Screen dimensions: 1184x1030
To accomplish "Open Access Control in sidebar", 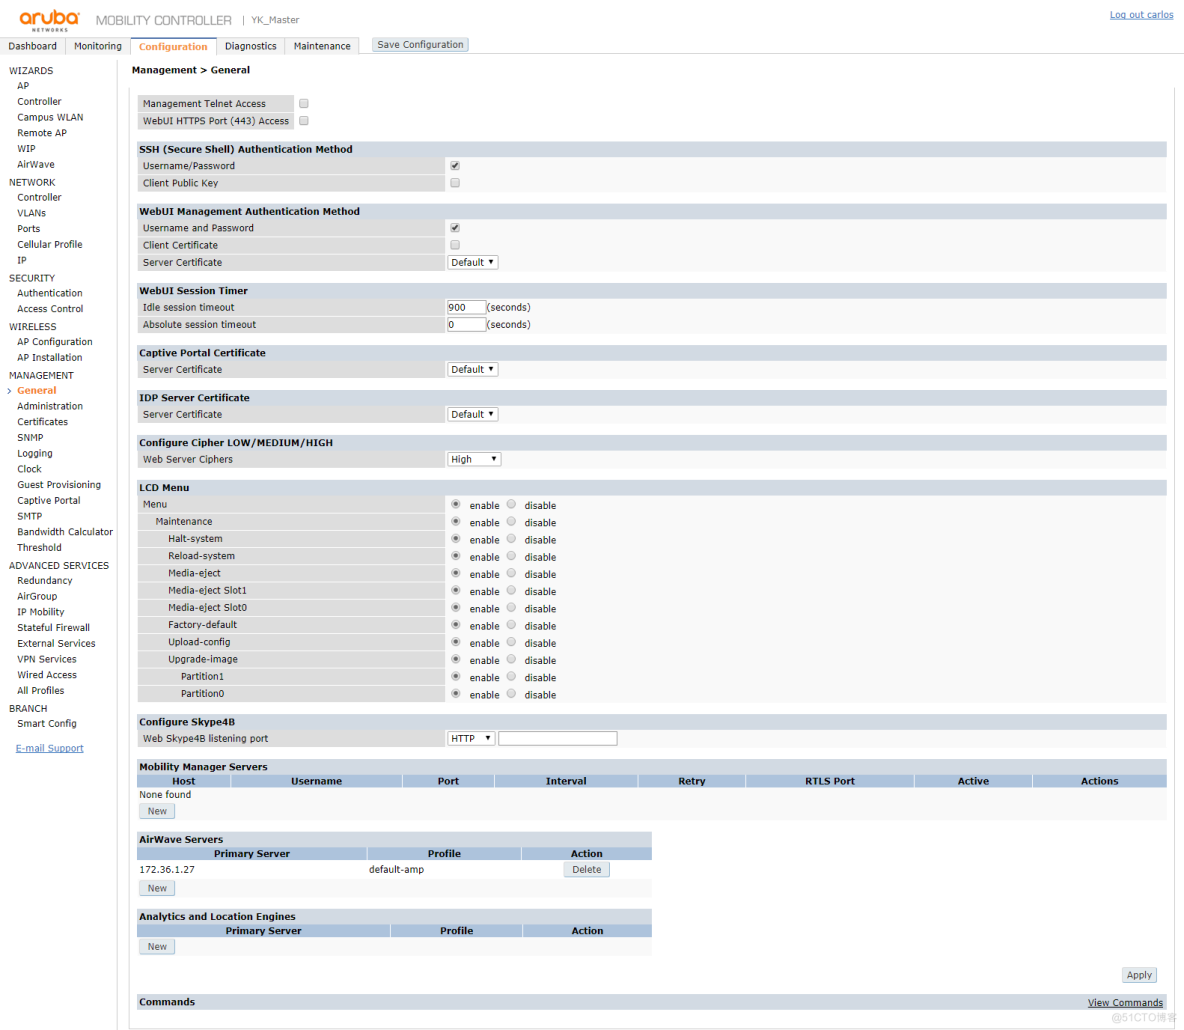I will click(x=51, y=309).
